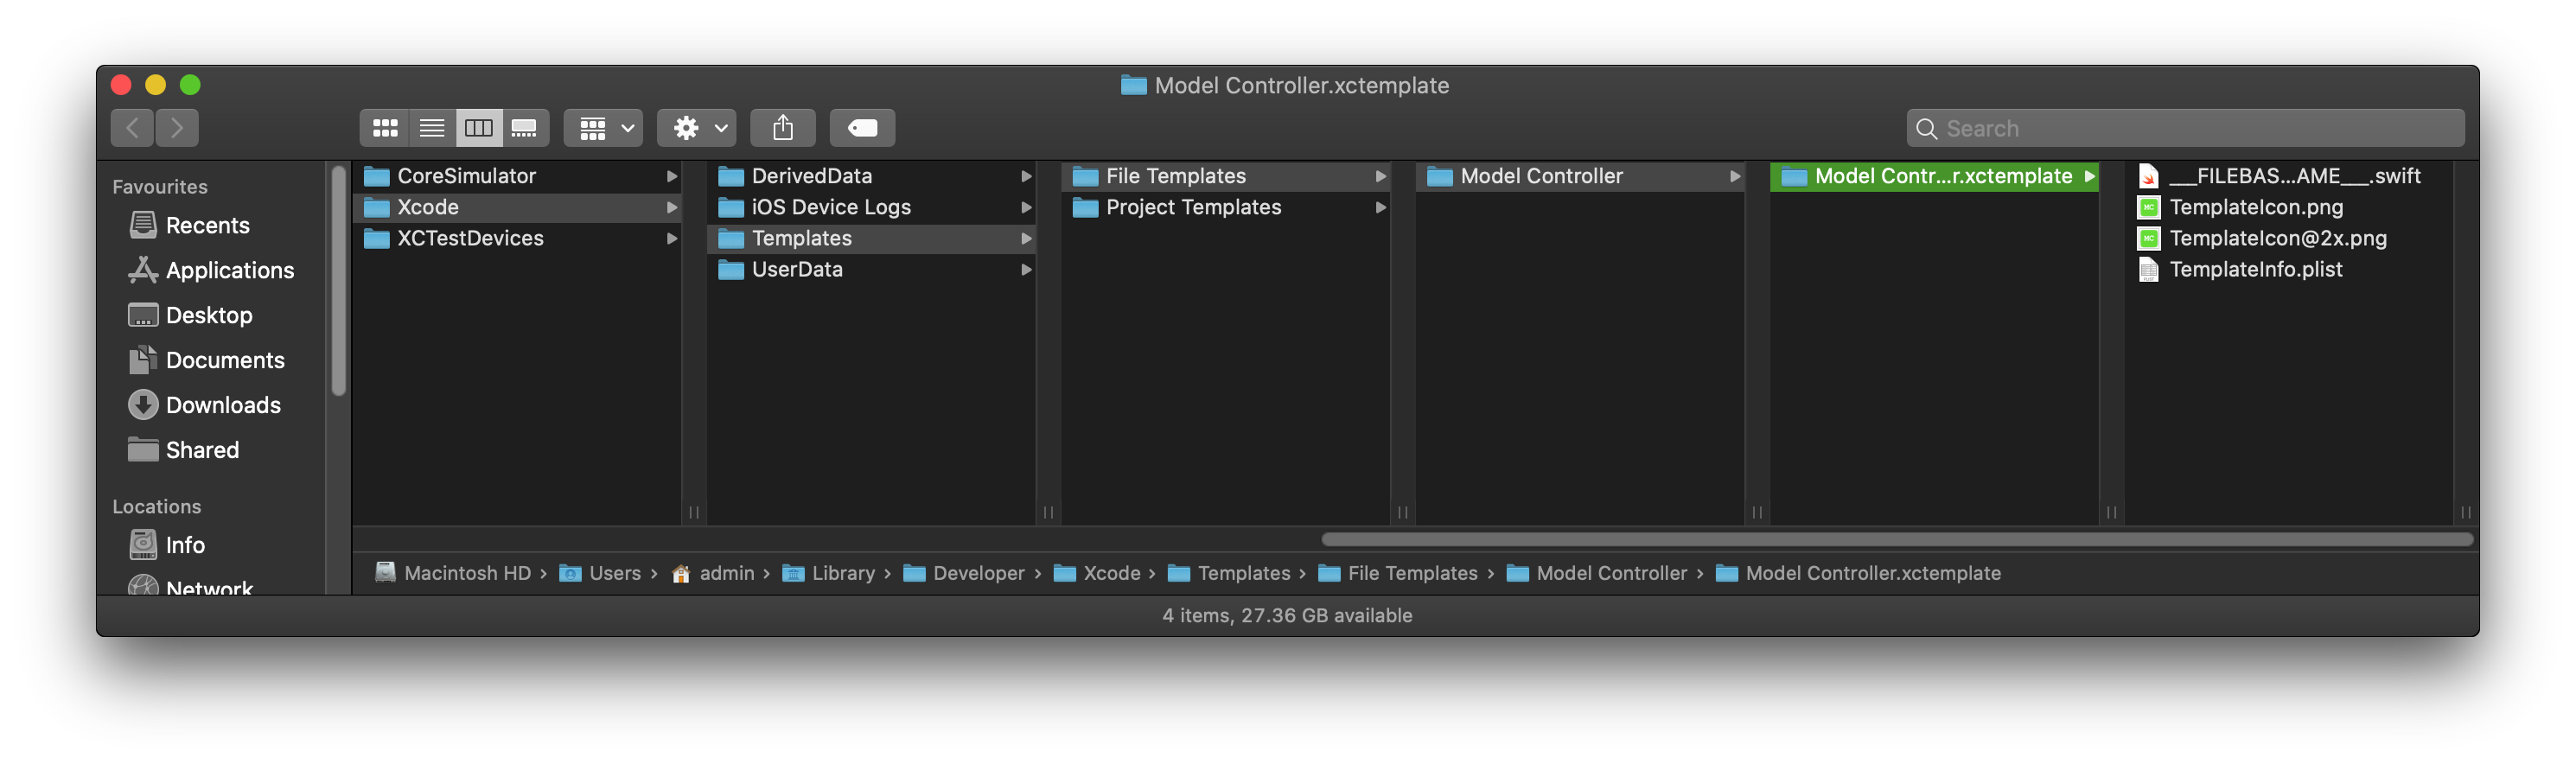2576x764 pixels.
Task: Open the action gear menu
Action: [x=697, y=128]
